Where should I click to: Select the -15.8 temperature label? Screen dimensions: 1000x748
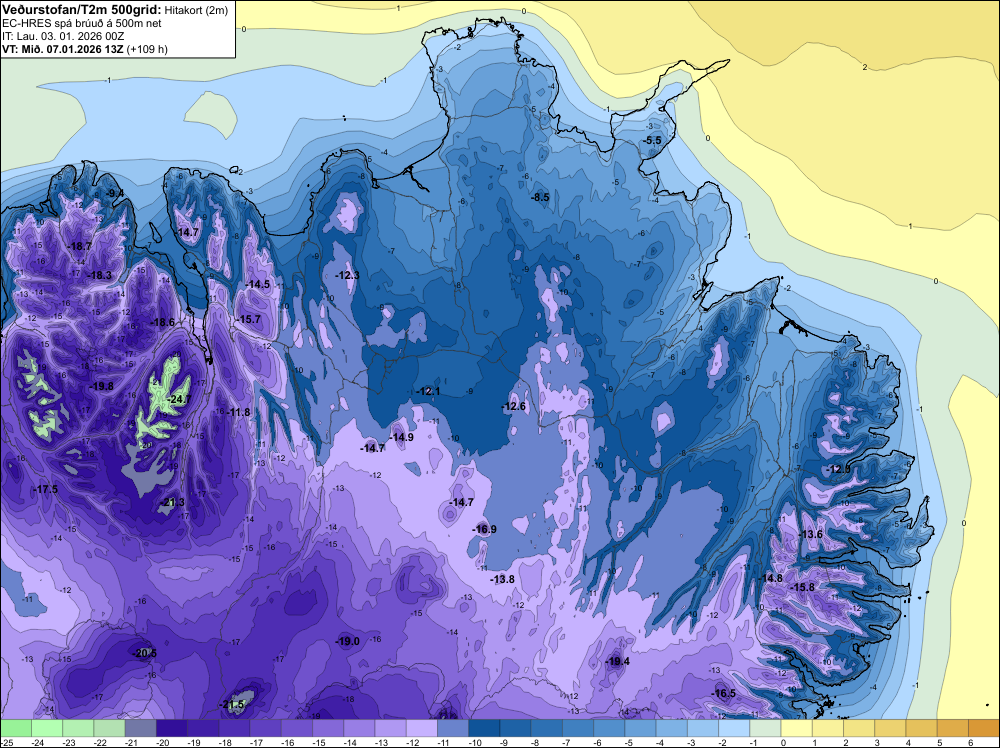tap(802, 587)
